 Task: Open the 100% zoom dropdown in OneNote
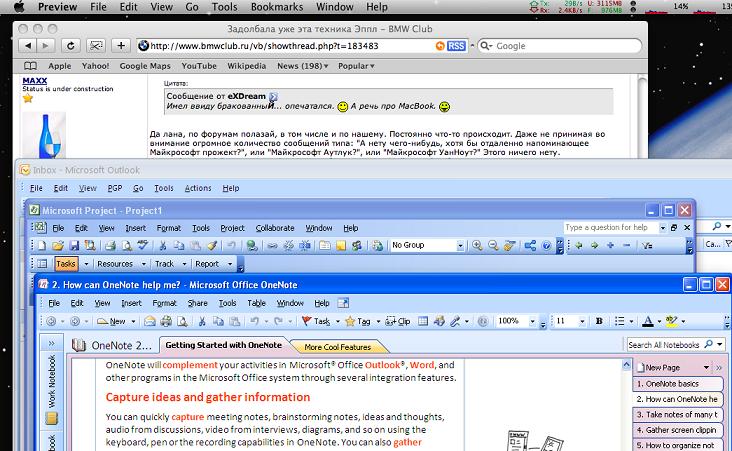532,321
